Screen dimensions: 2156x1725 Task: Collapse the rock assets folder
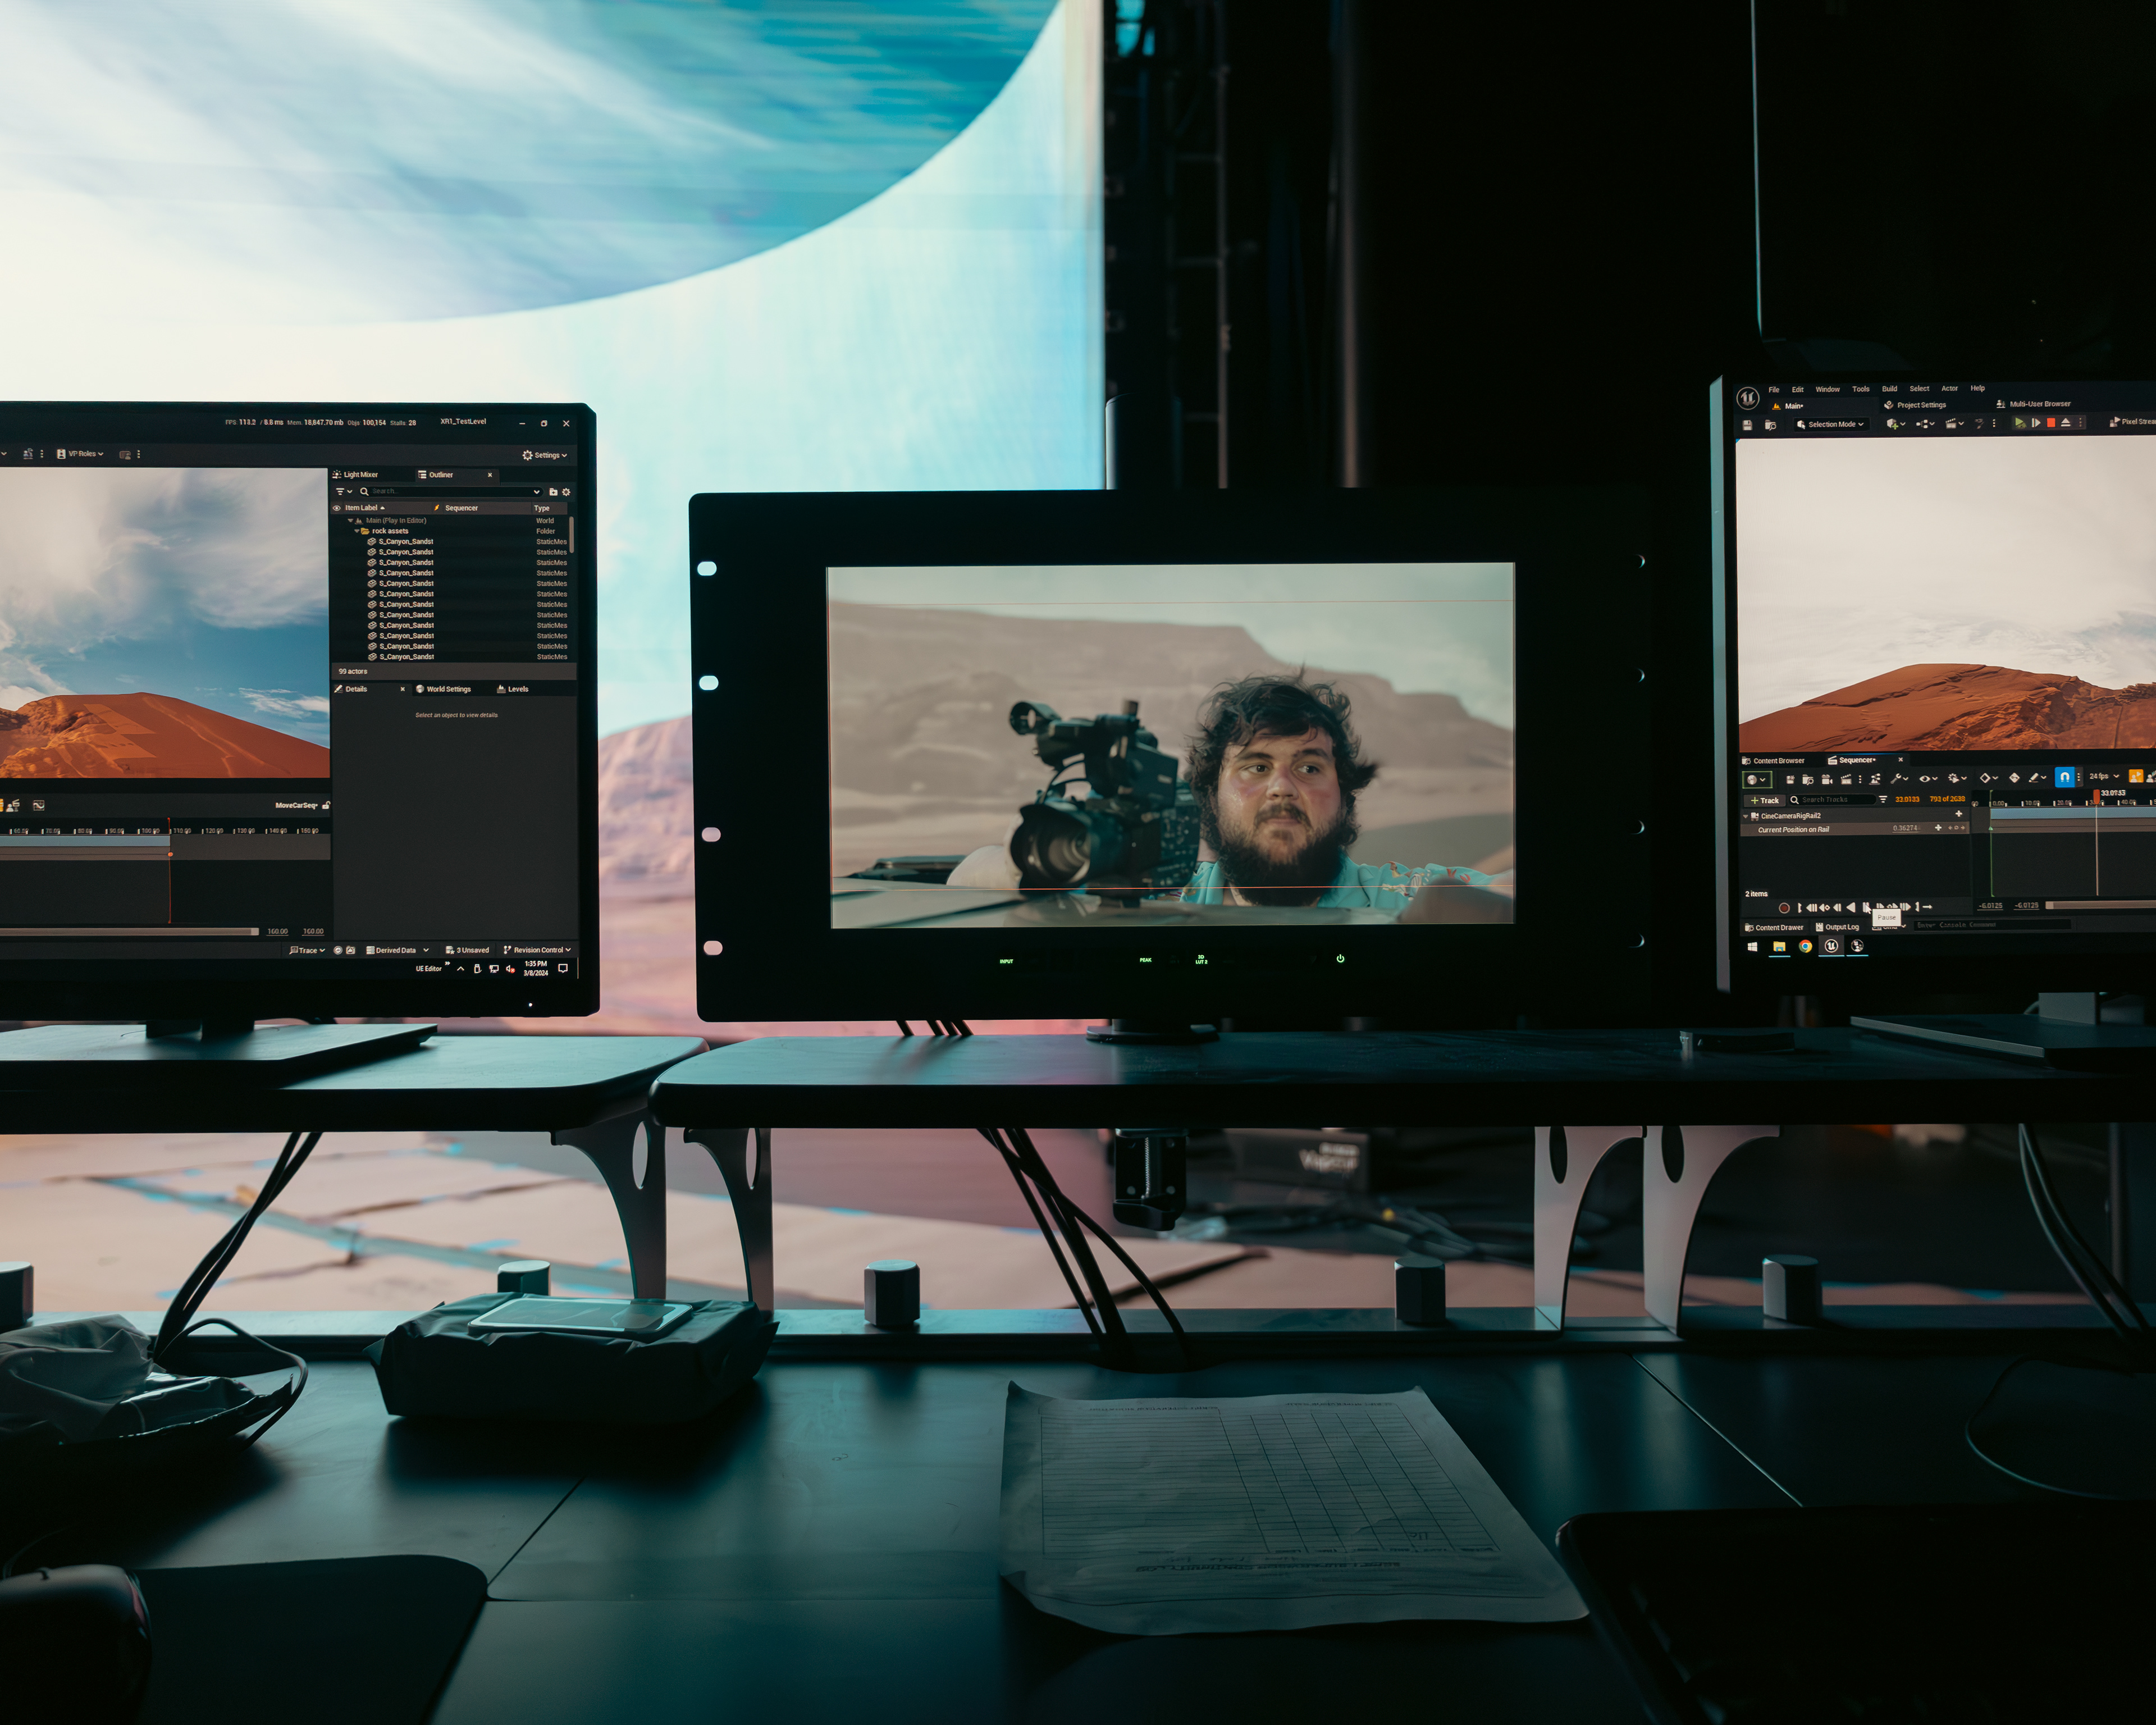pos(357,531)
